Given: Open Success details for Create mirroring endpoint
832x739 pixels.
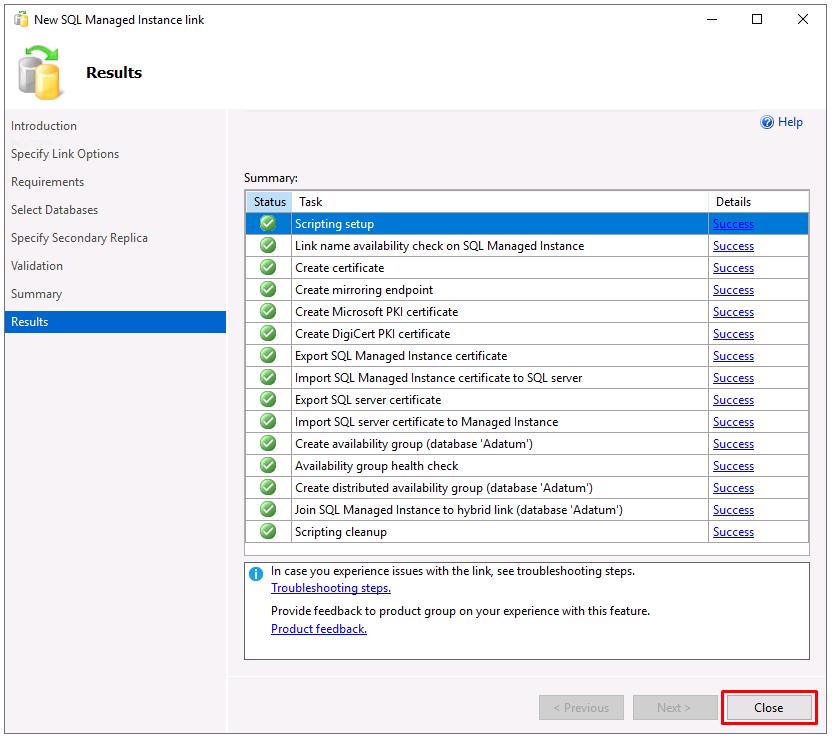Looking at the screenshot, I should coord(733,290).
